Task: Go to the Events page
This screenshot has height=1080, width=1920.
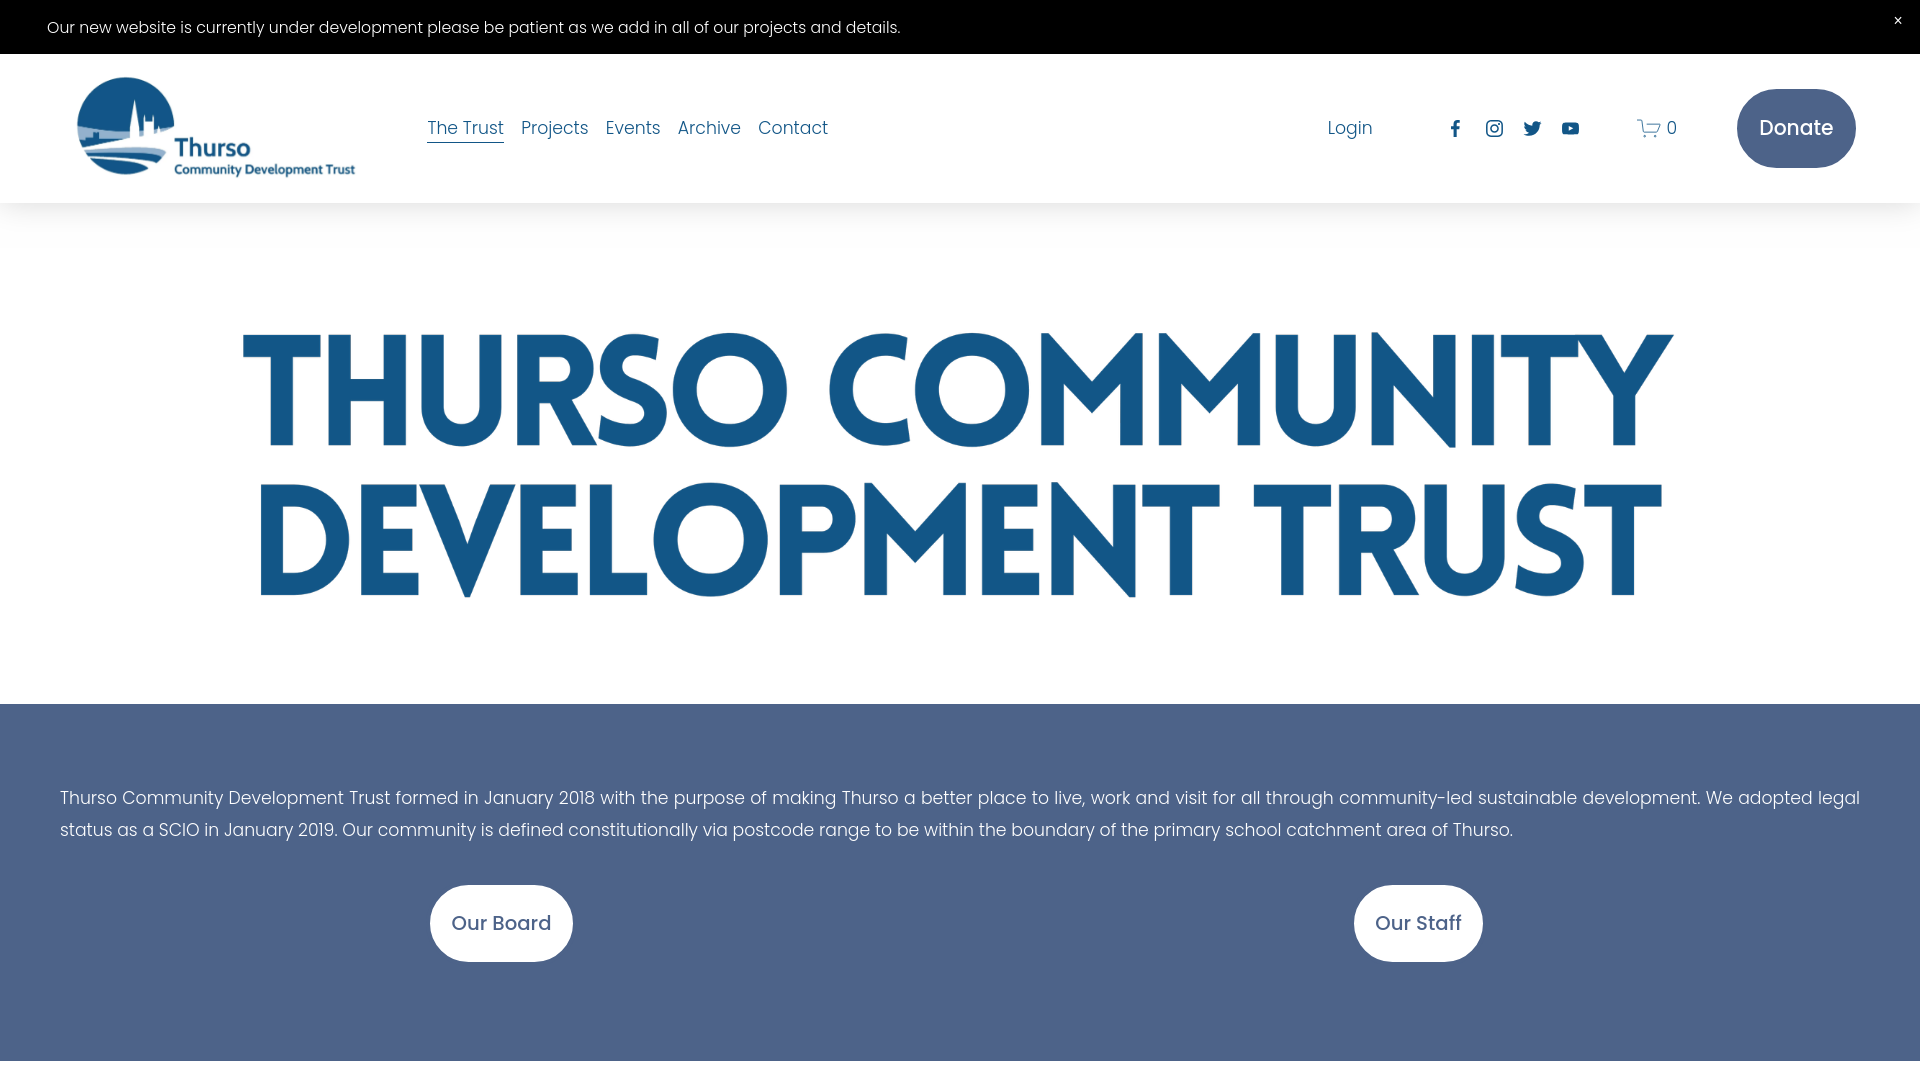Action: click(x=633, y=128)
